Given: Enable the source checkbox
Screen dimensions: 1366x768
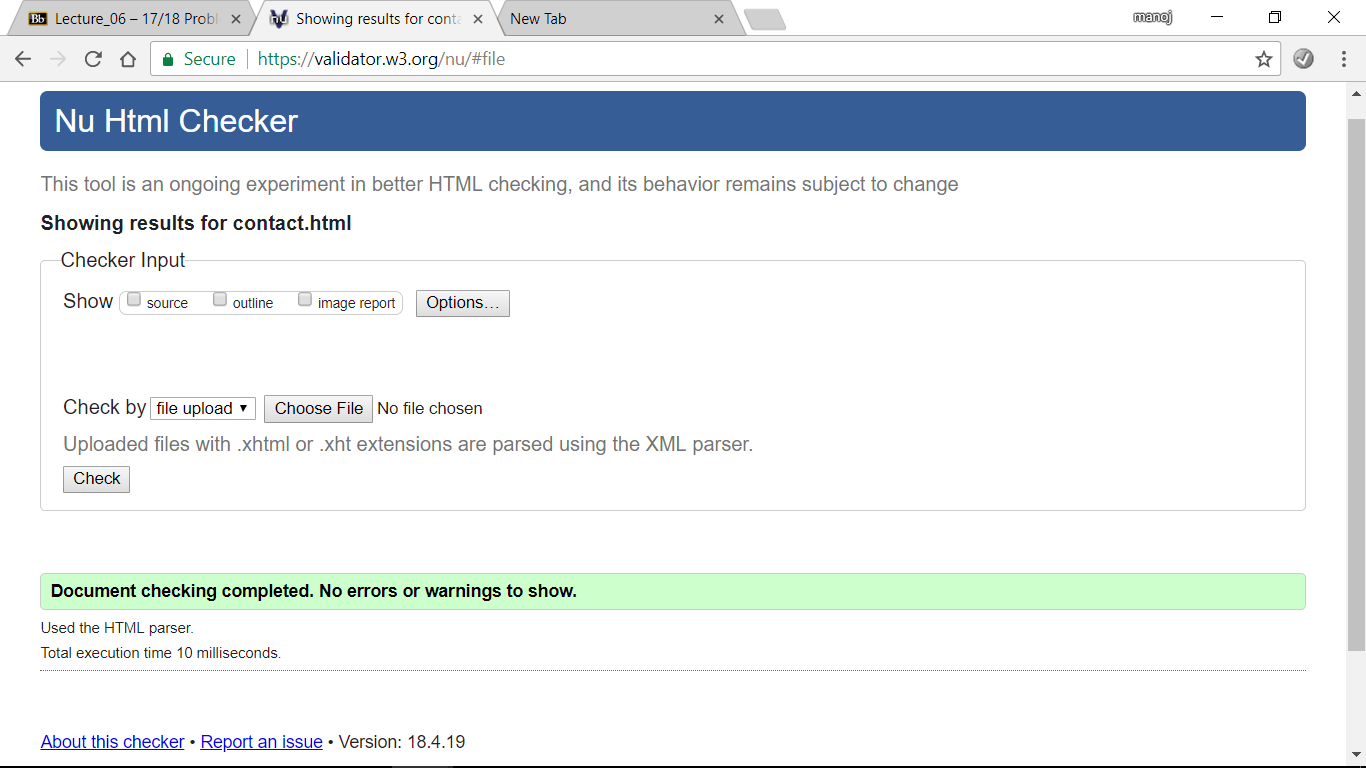Looking at the screenshot, I should [x=134, y=299].
